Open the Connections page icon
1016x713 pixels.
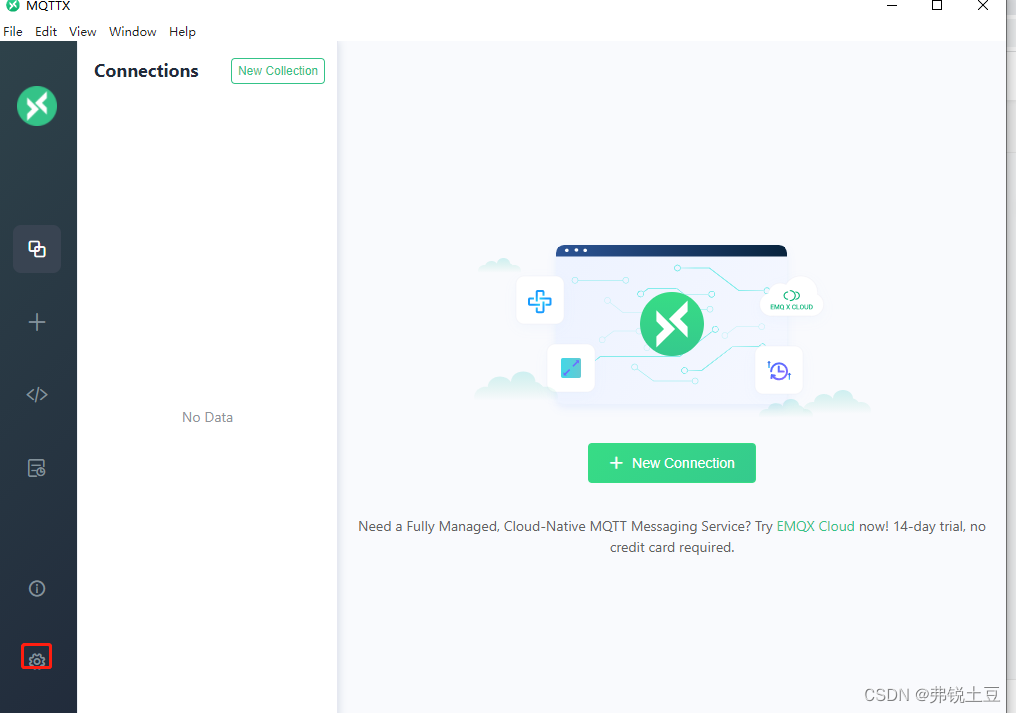point(37,249)
